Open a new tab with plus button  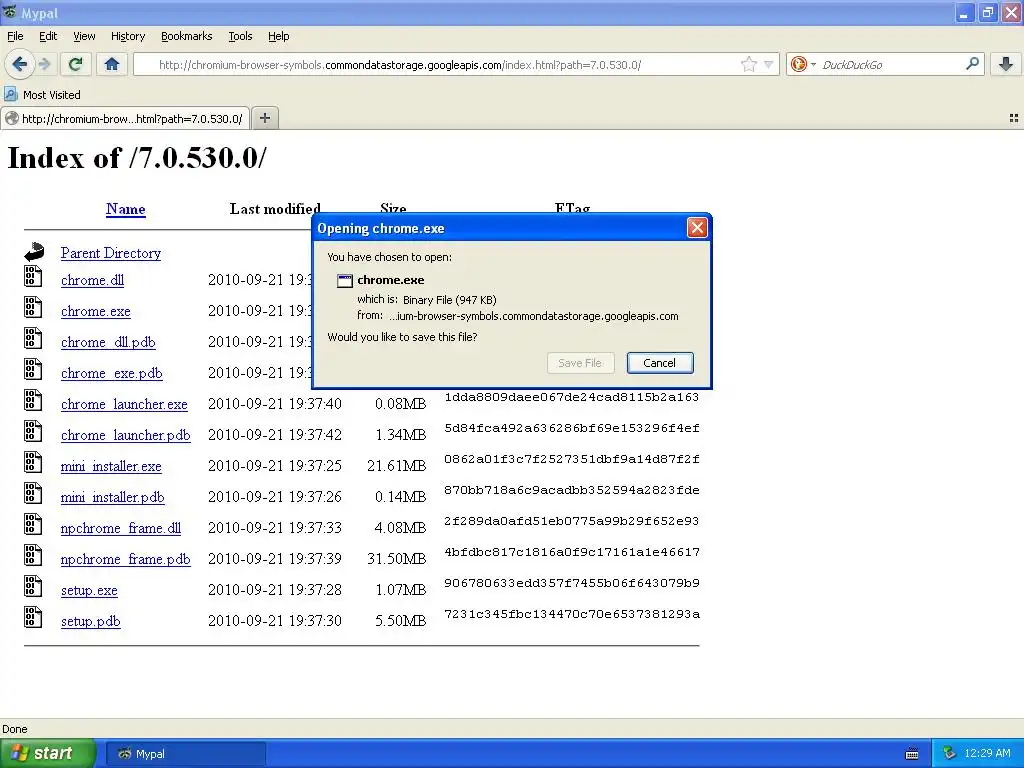[264, 118]
